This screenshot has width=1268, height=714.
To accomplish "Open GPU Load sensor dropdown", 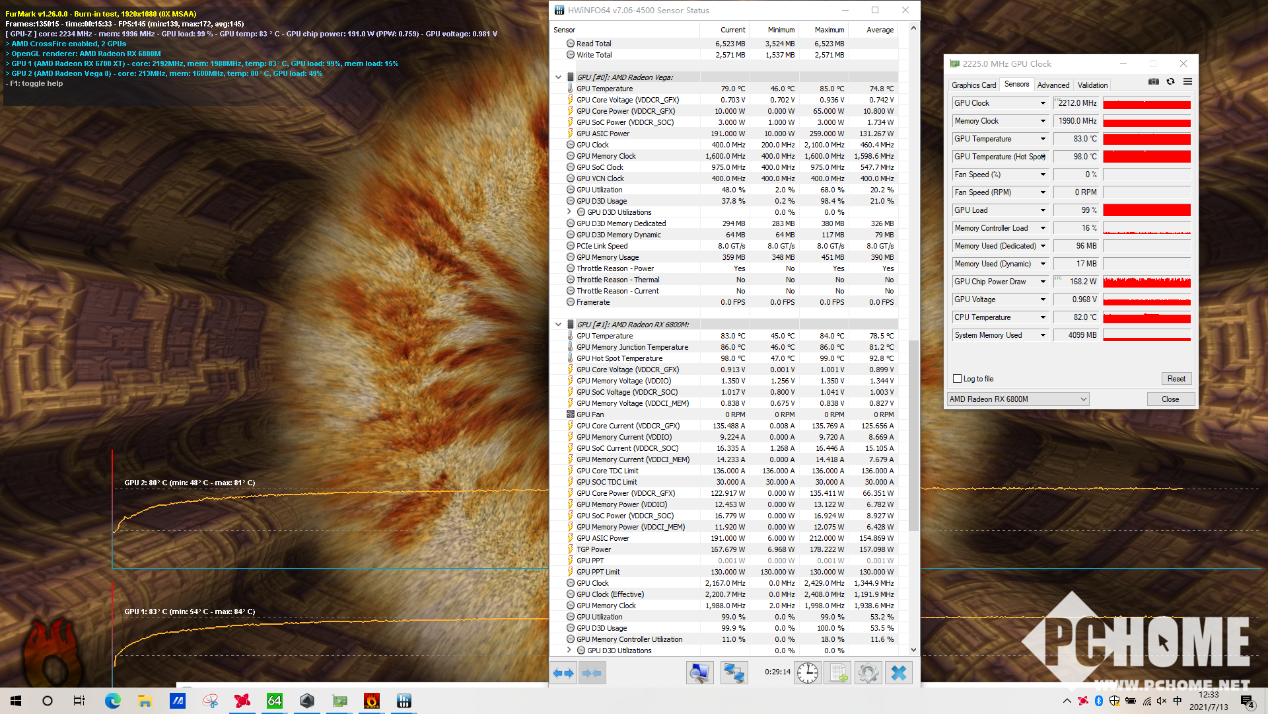I will click(x=1043, y=210).
